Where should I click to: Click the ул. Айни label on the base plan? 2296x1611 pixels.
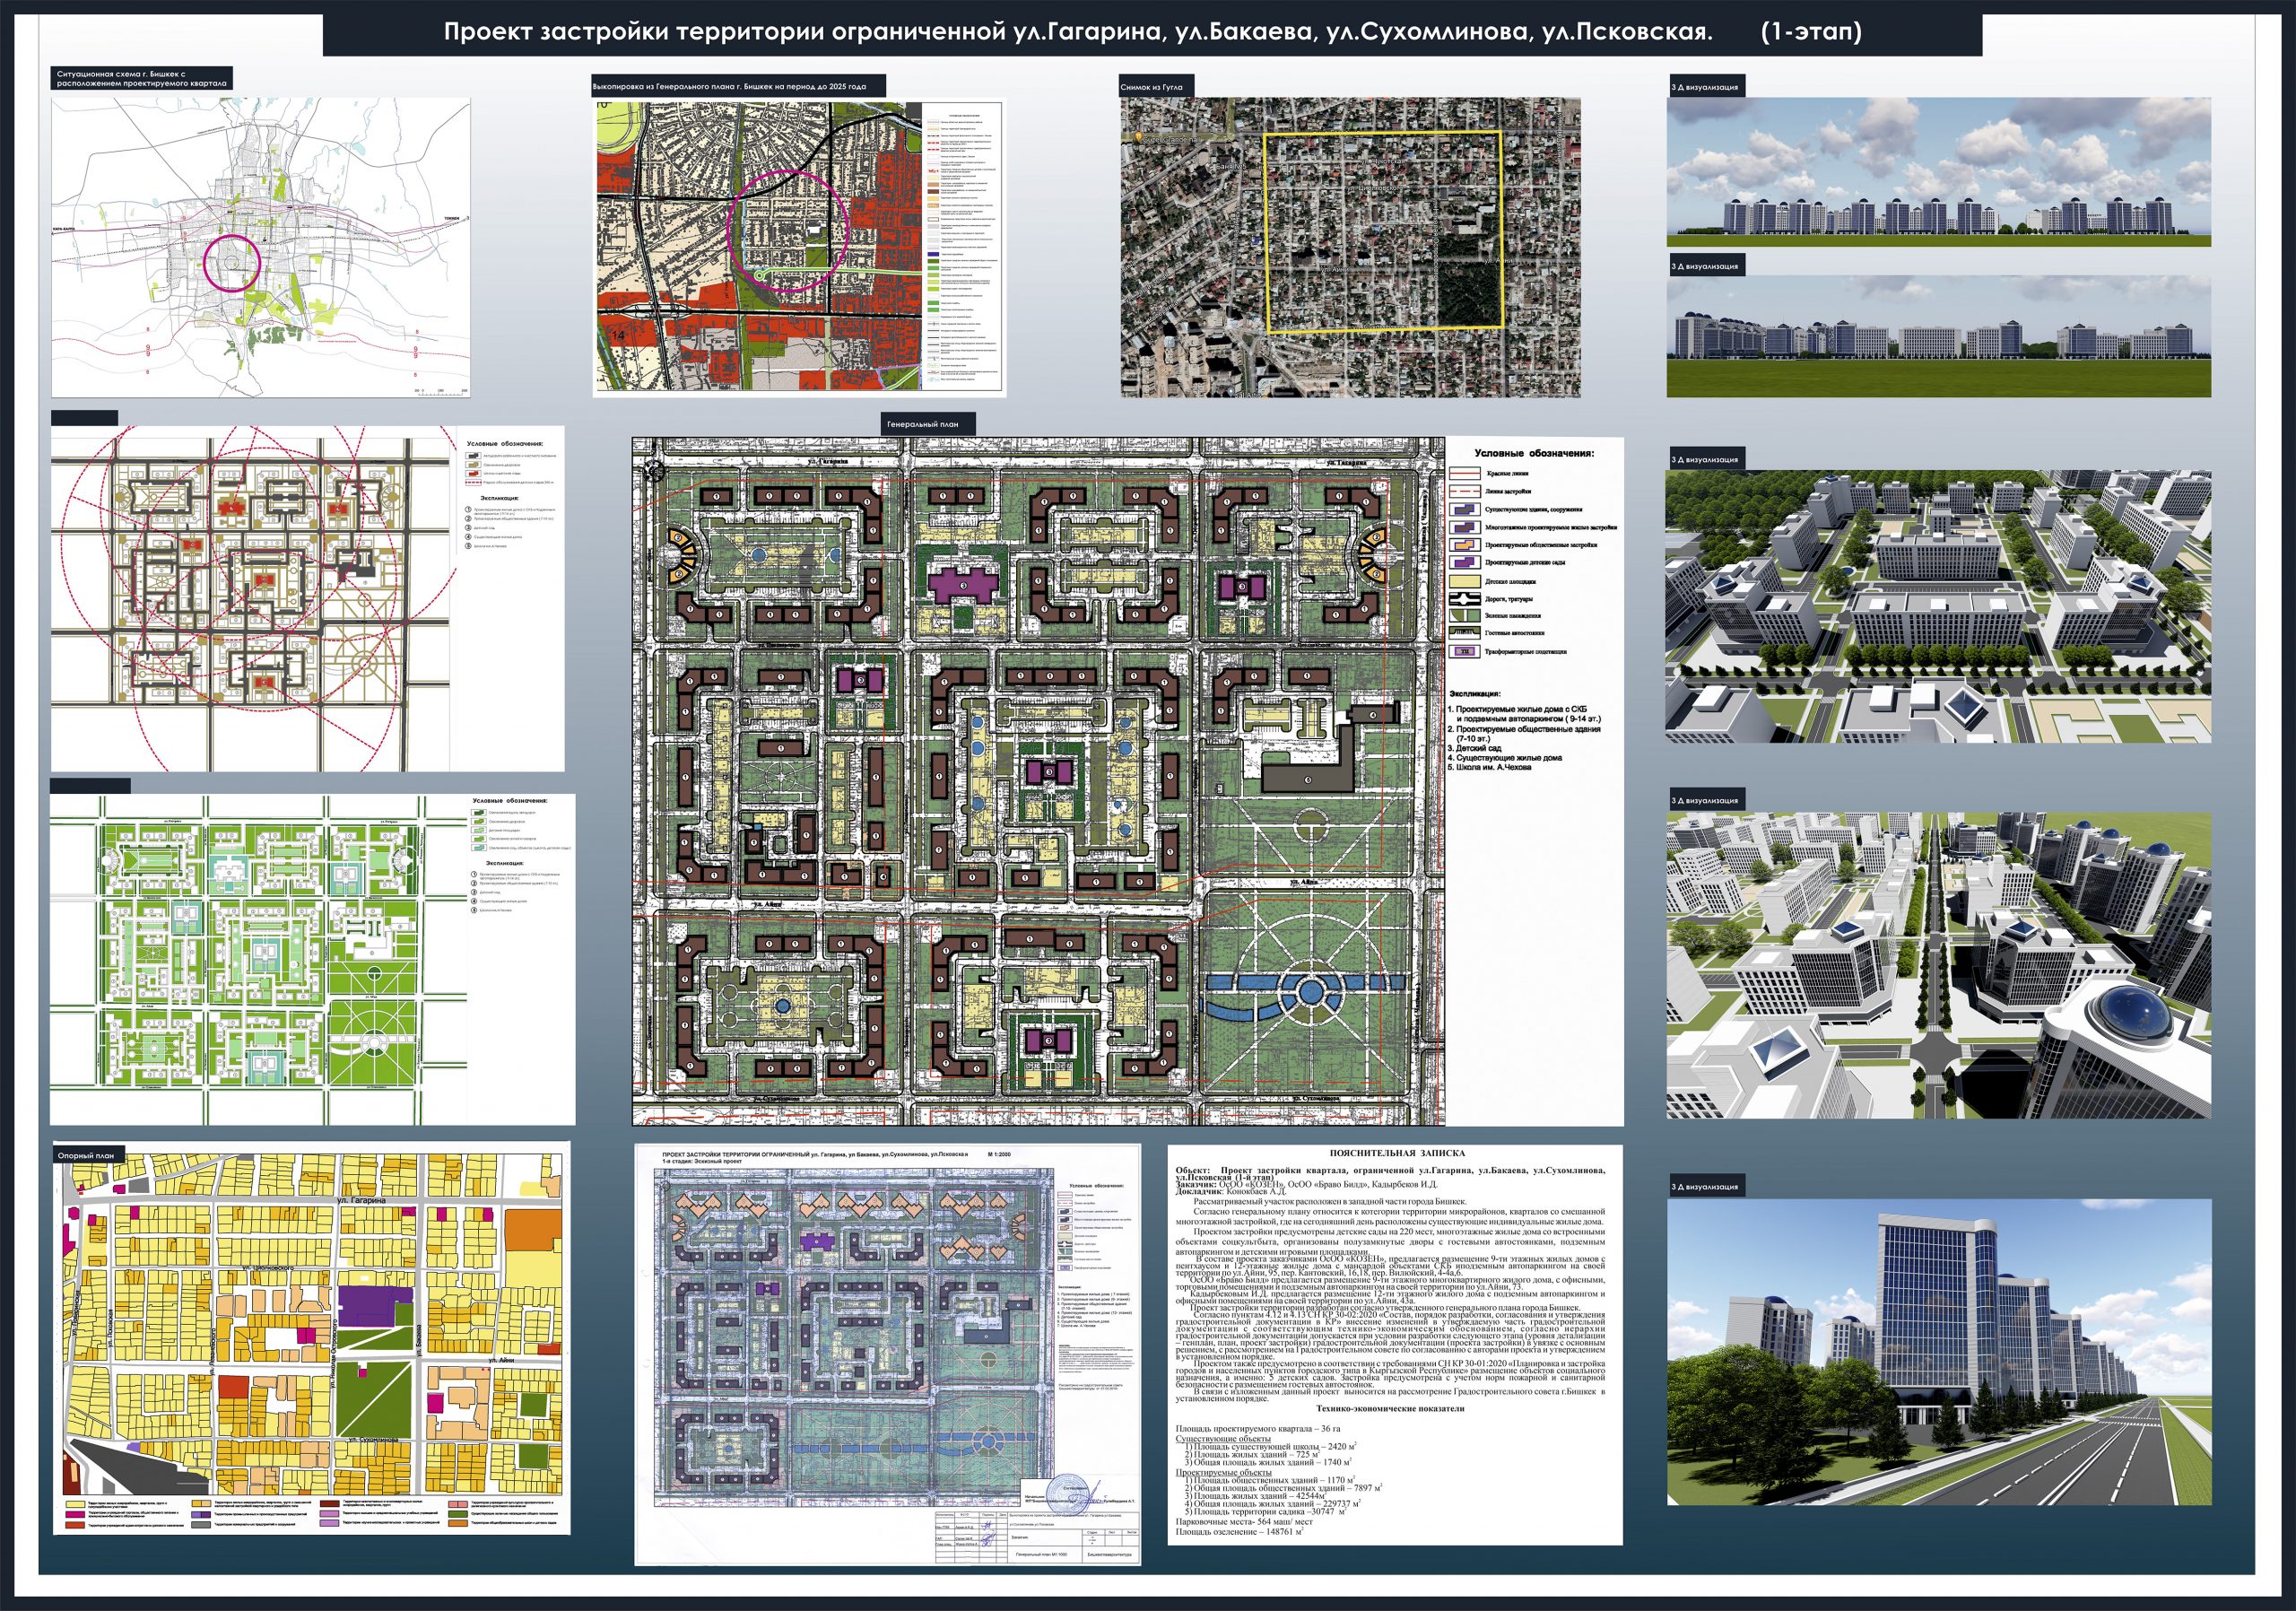(x=501, y=1362)
